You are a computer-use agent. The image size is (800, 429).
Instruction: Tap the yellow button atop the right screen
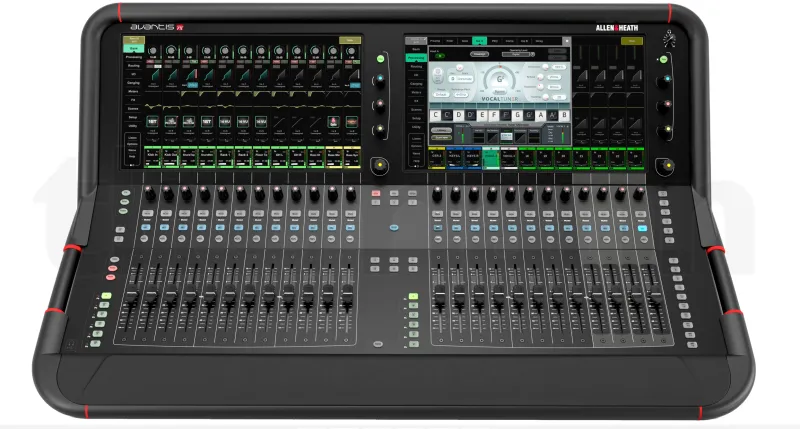(x=632, y=40)
